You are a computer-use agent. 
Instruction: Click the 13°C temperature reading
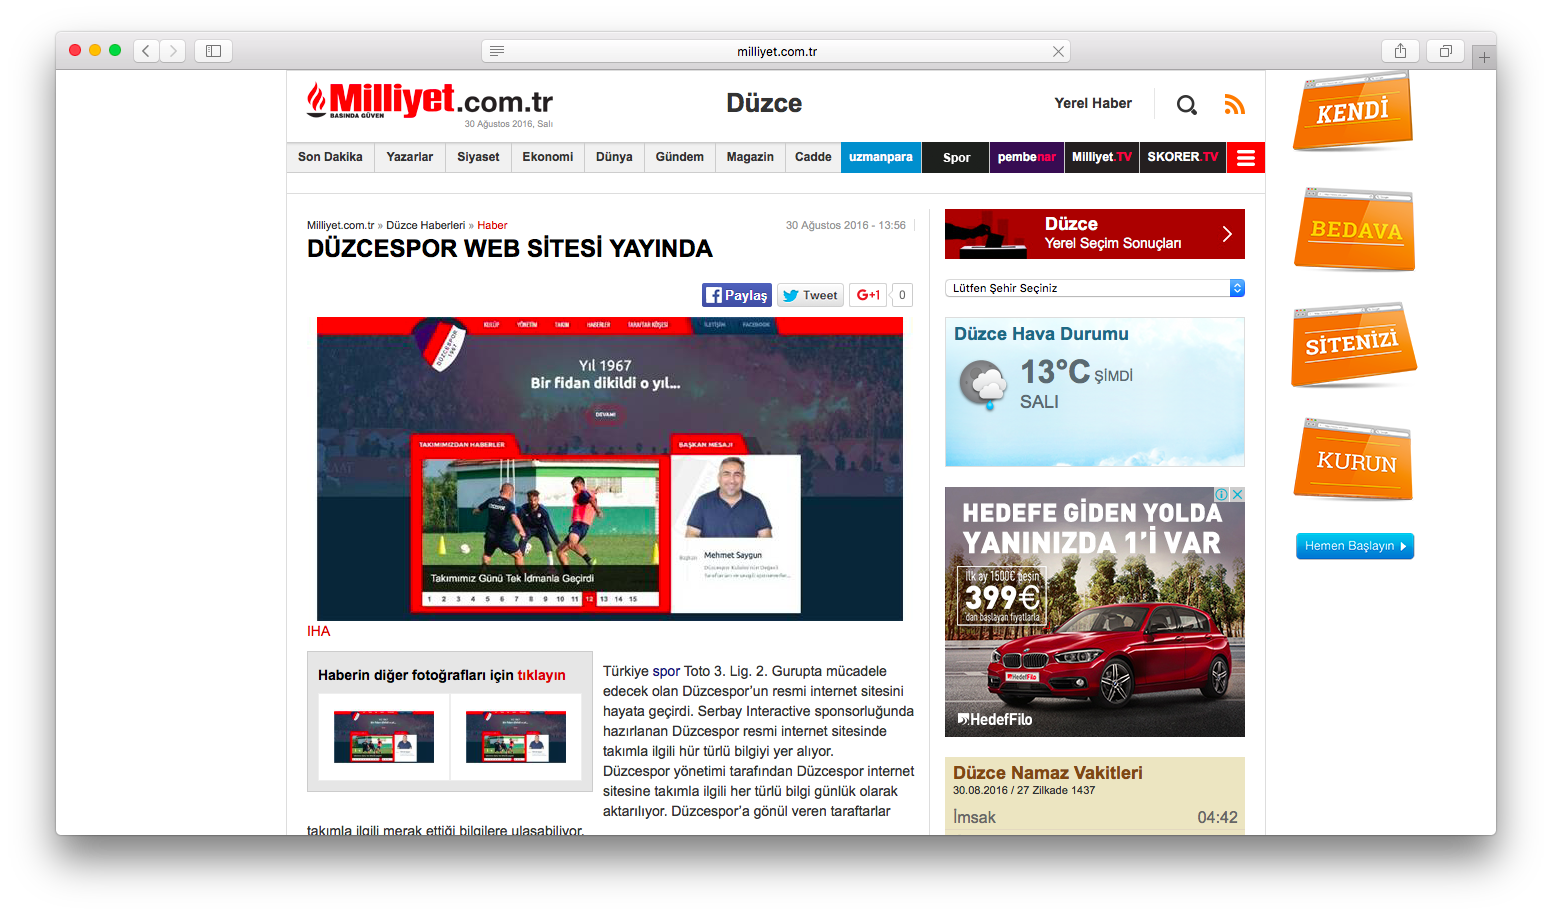coord(1055,372)
